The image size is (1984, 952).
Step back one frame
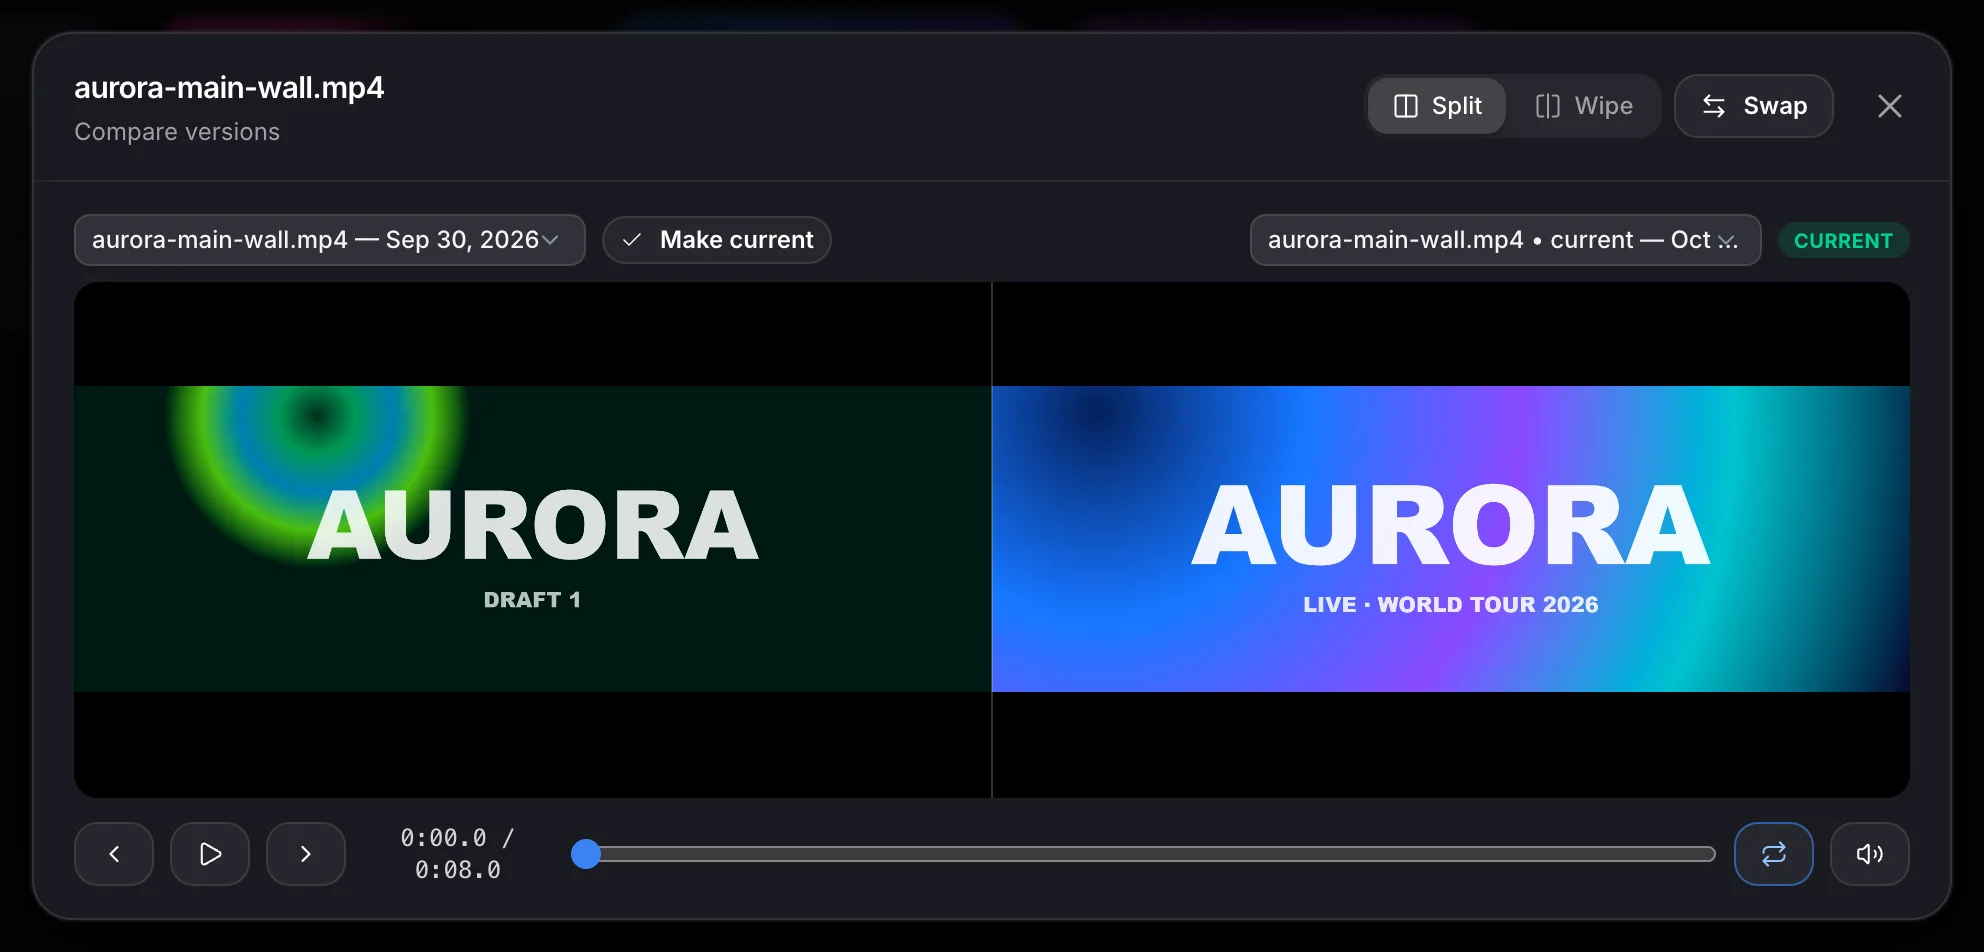coord(114,854)
